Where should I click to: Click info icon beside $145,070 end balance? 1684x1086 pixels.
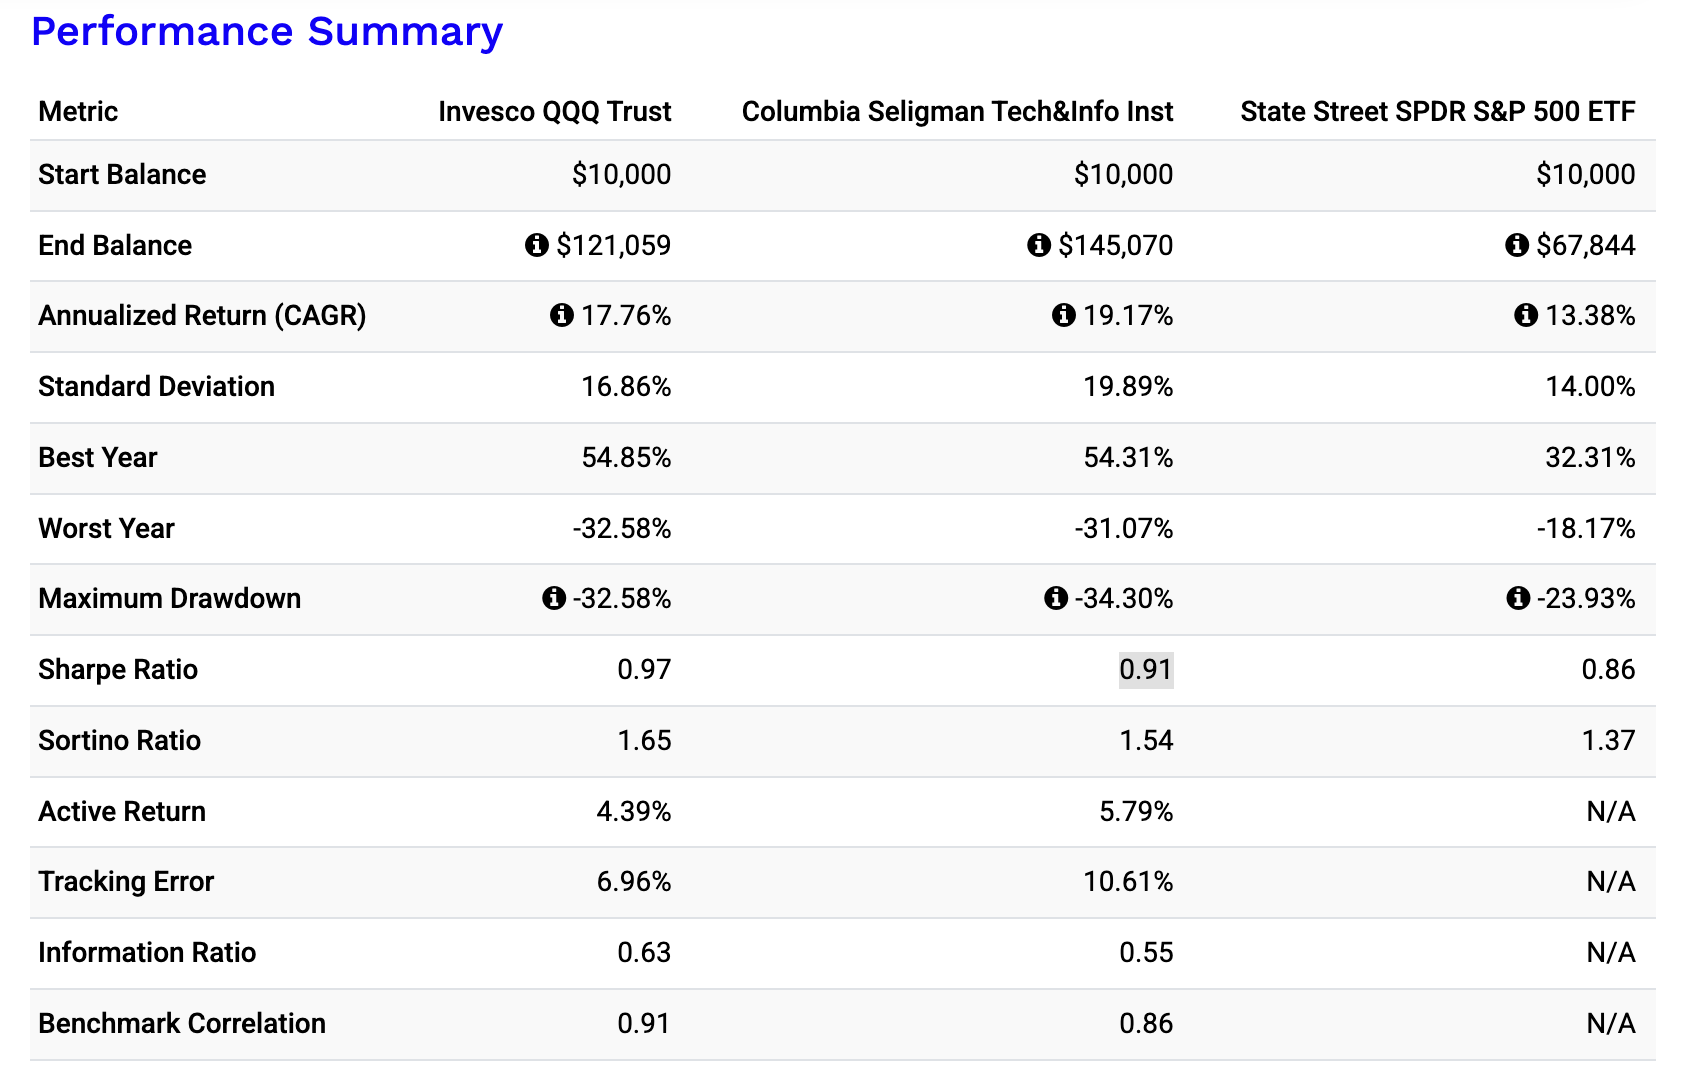[x=1039, y=245]
